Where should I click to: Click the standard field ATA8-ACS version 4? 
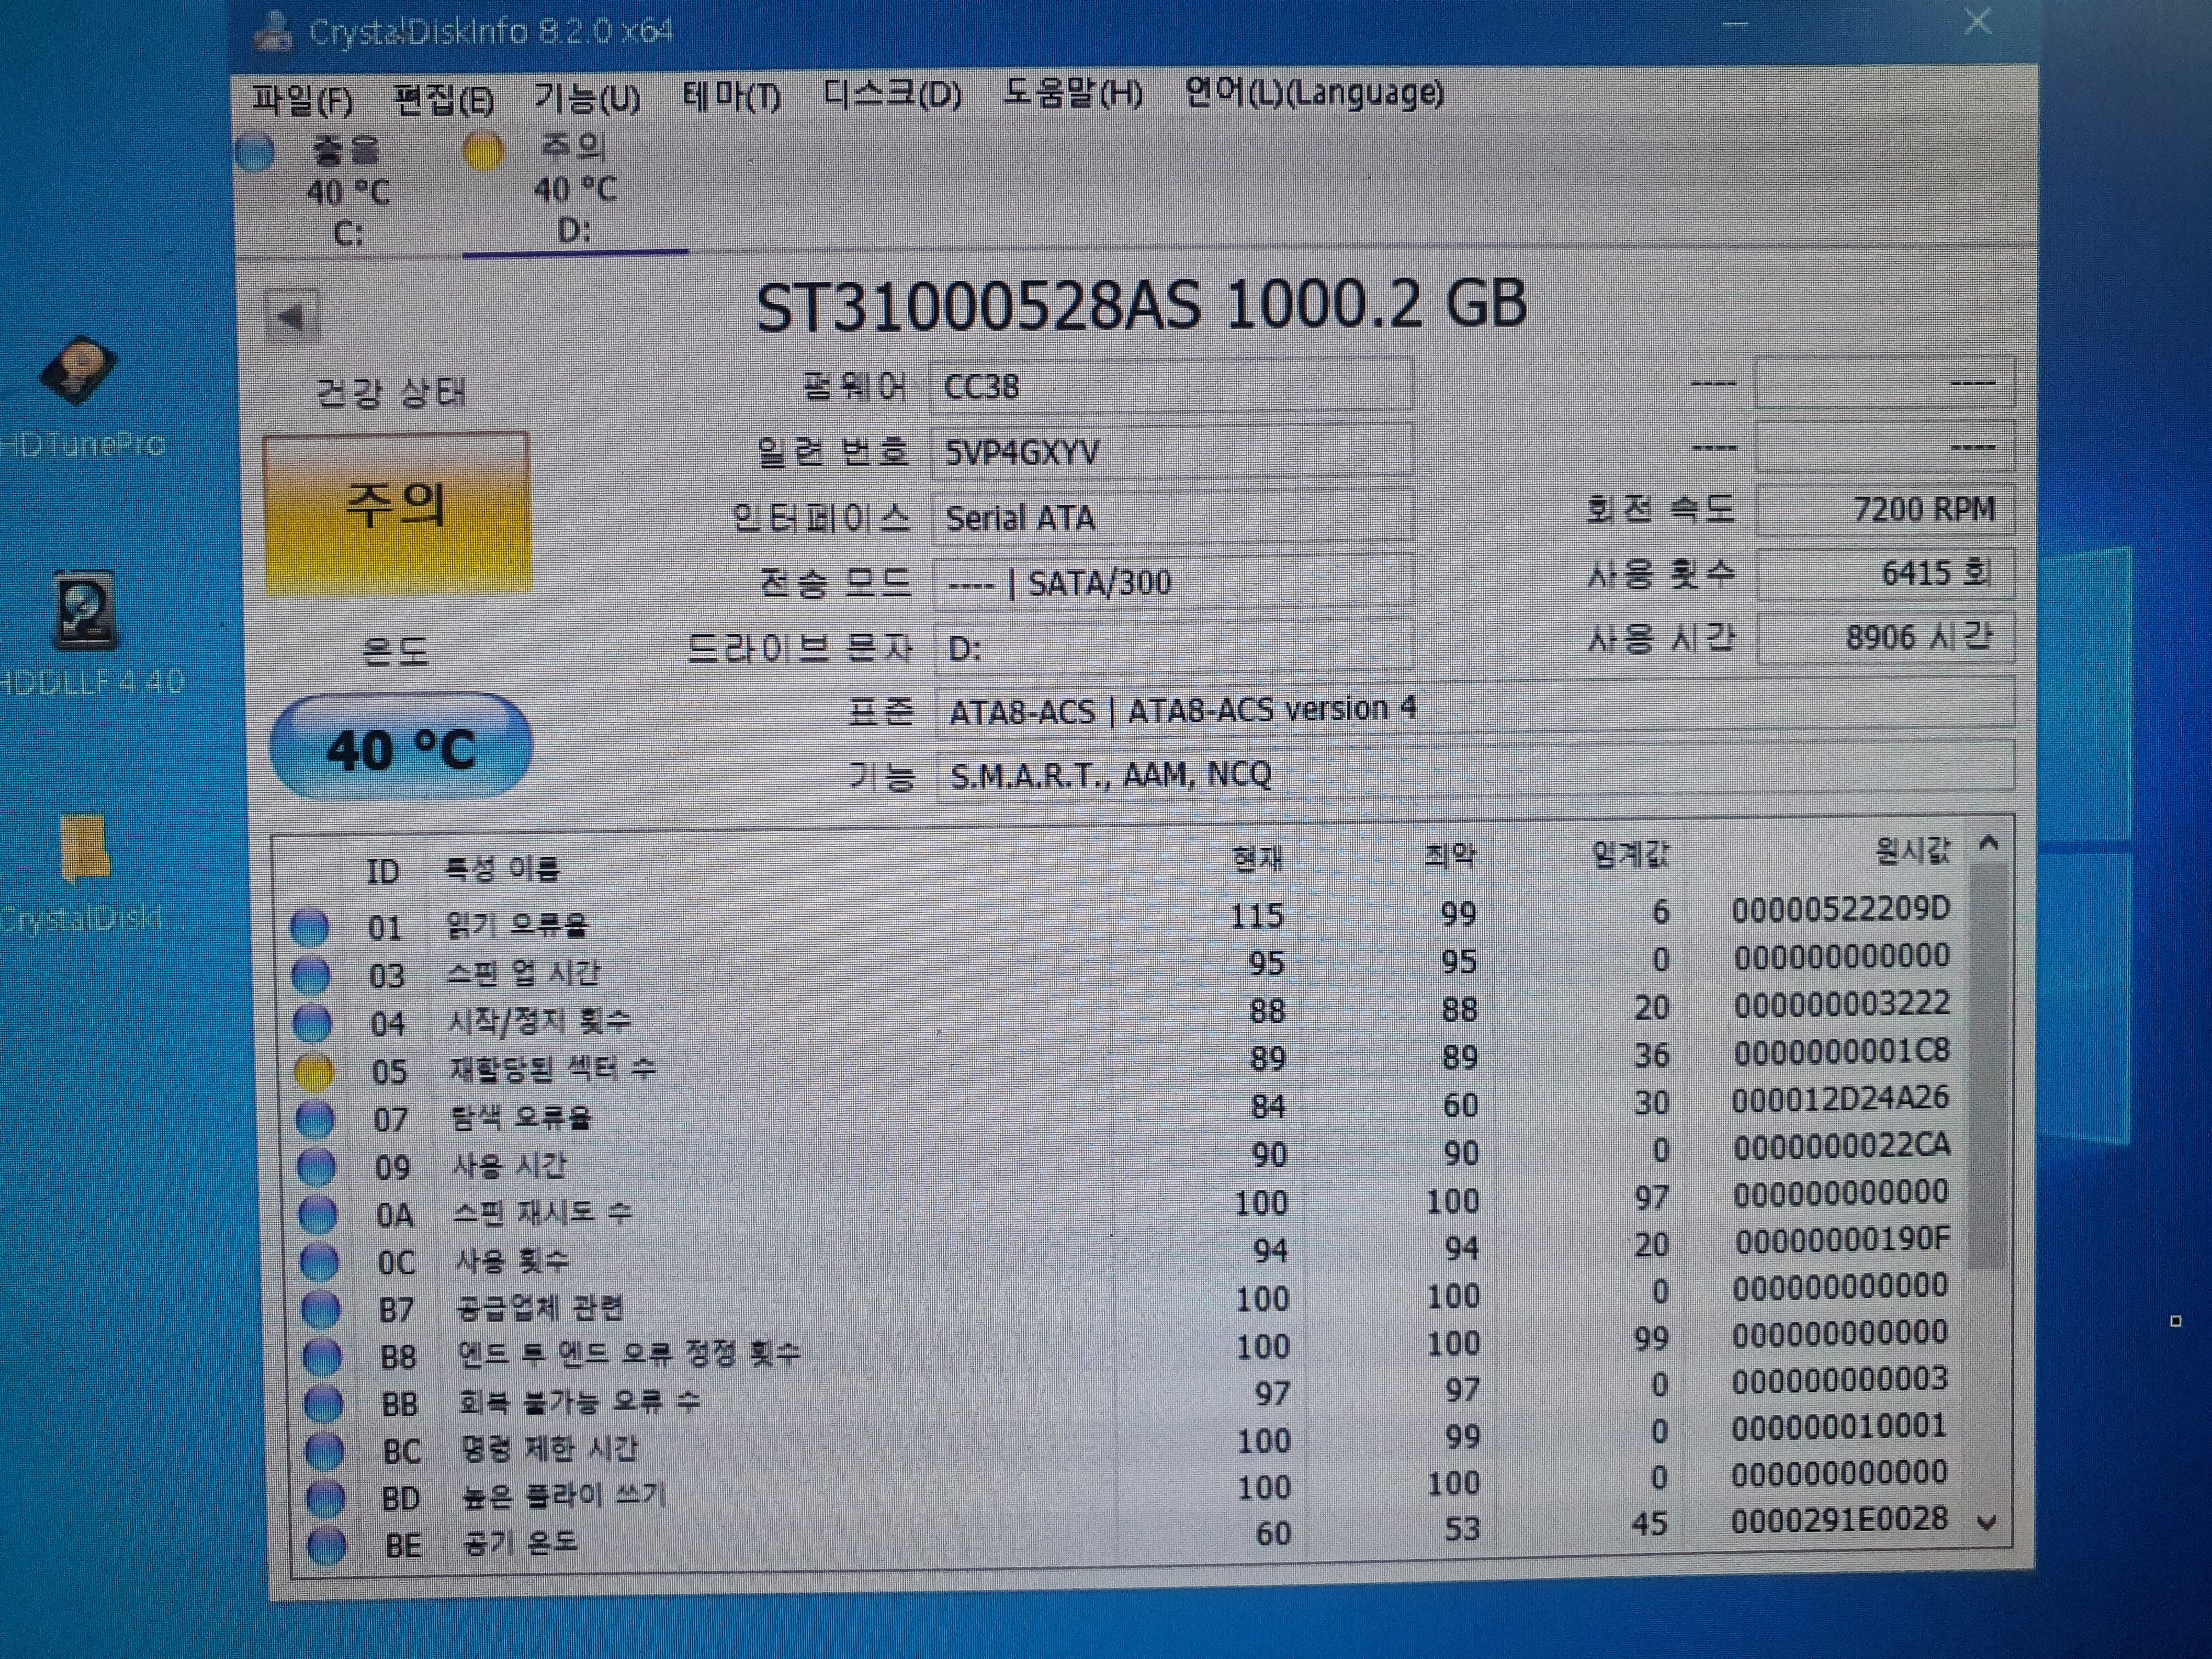click(1474, 709)
